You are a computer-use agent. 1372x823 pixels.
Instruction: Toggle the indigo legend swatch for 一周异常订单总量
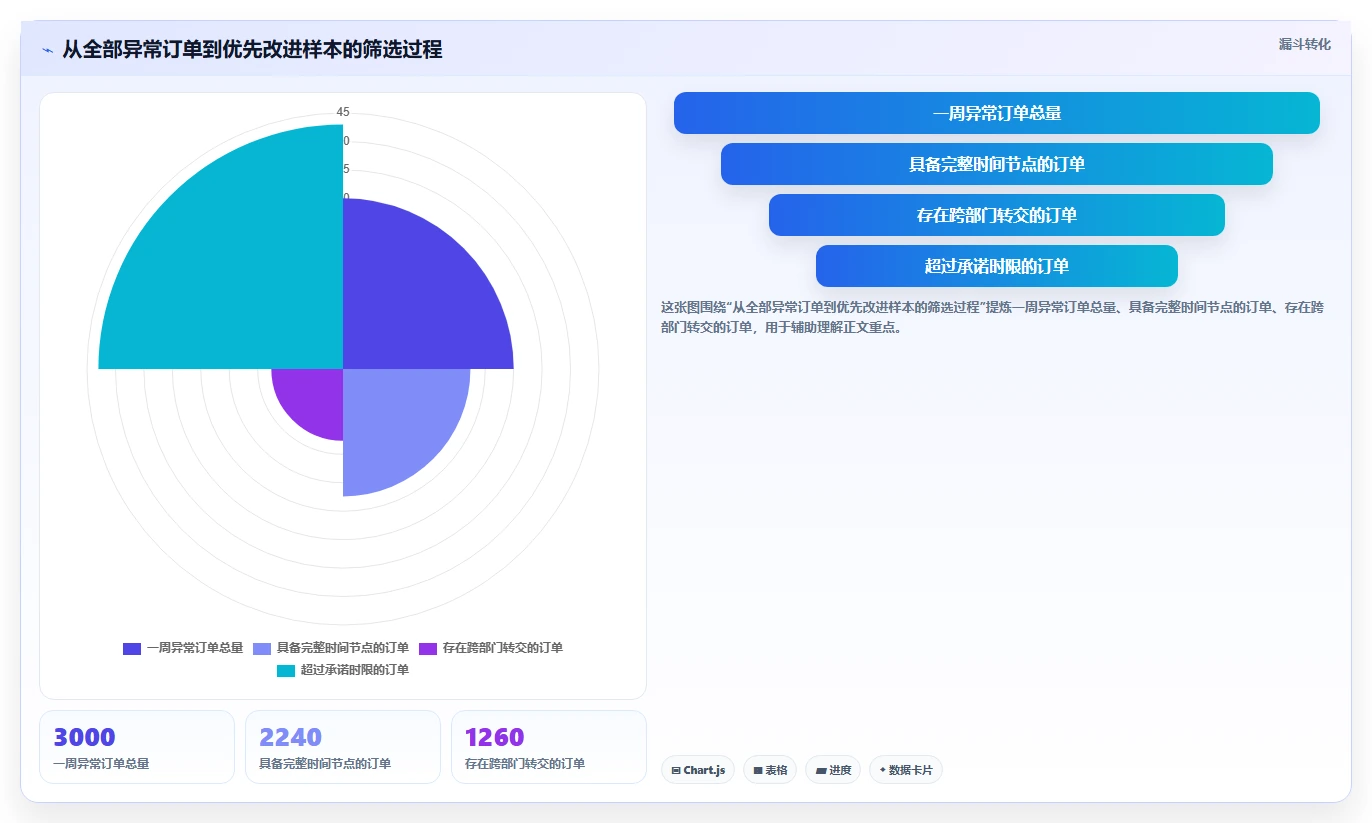[132, 648]
